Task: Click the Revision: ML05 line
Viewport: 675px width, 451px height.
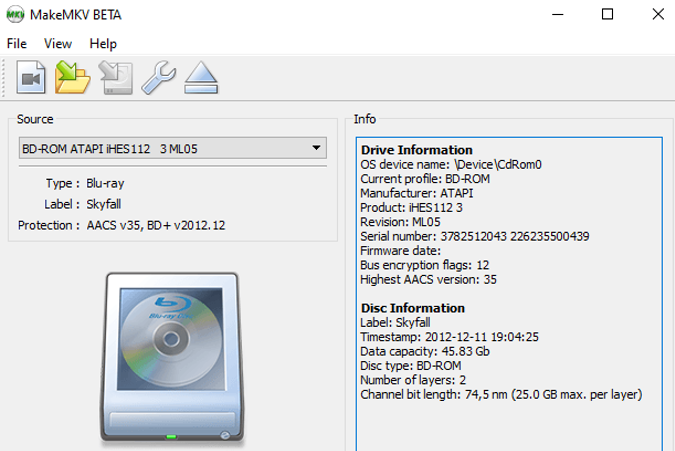Action: (x=400, y=222)
